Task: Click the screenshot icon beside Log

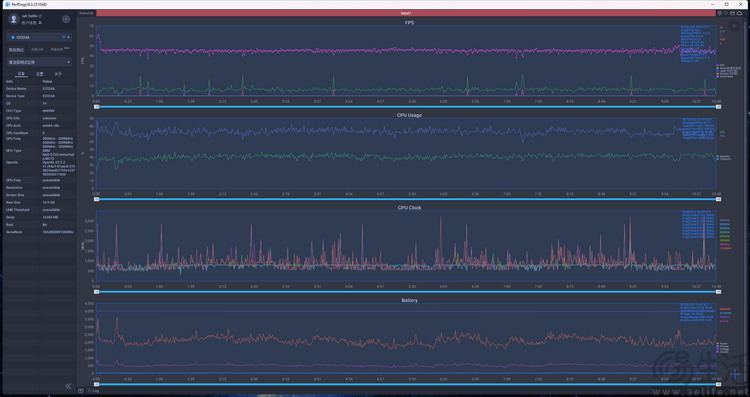Action: tap(81, 391)
